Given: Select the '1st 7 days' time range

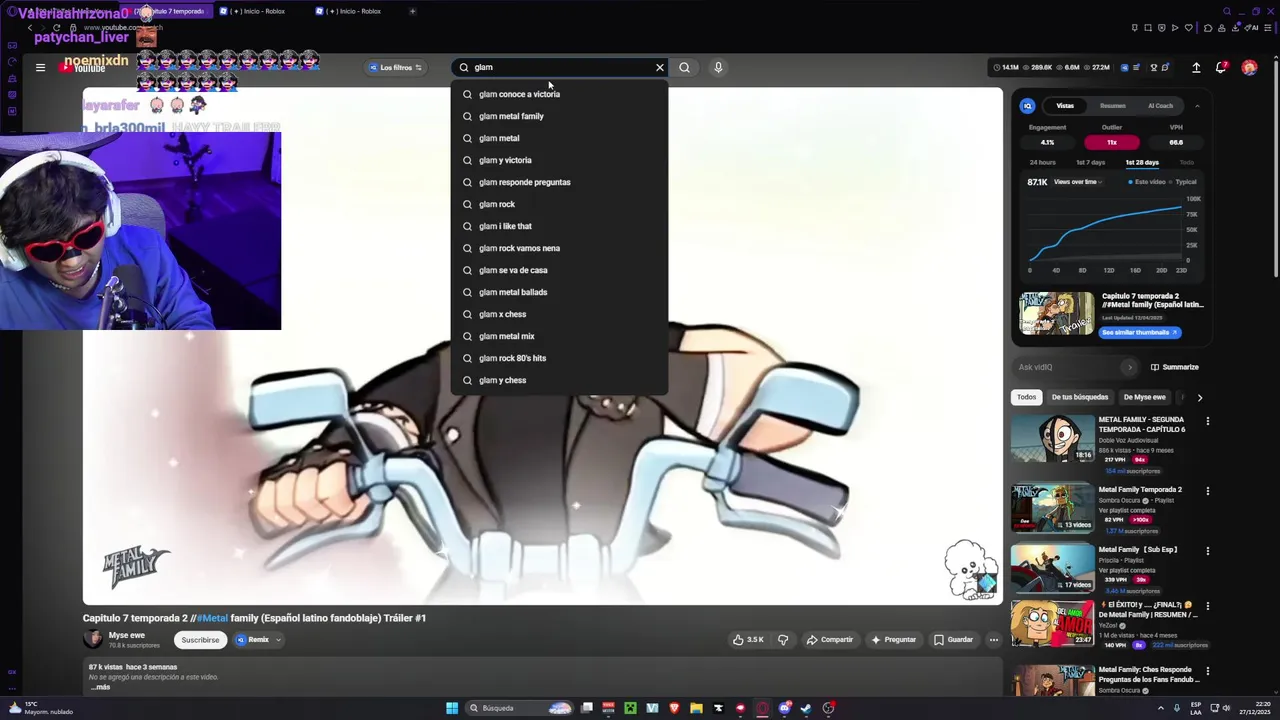Looking at the screenshot, I should pyautogui.click(x=1090, y=162).
